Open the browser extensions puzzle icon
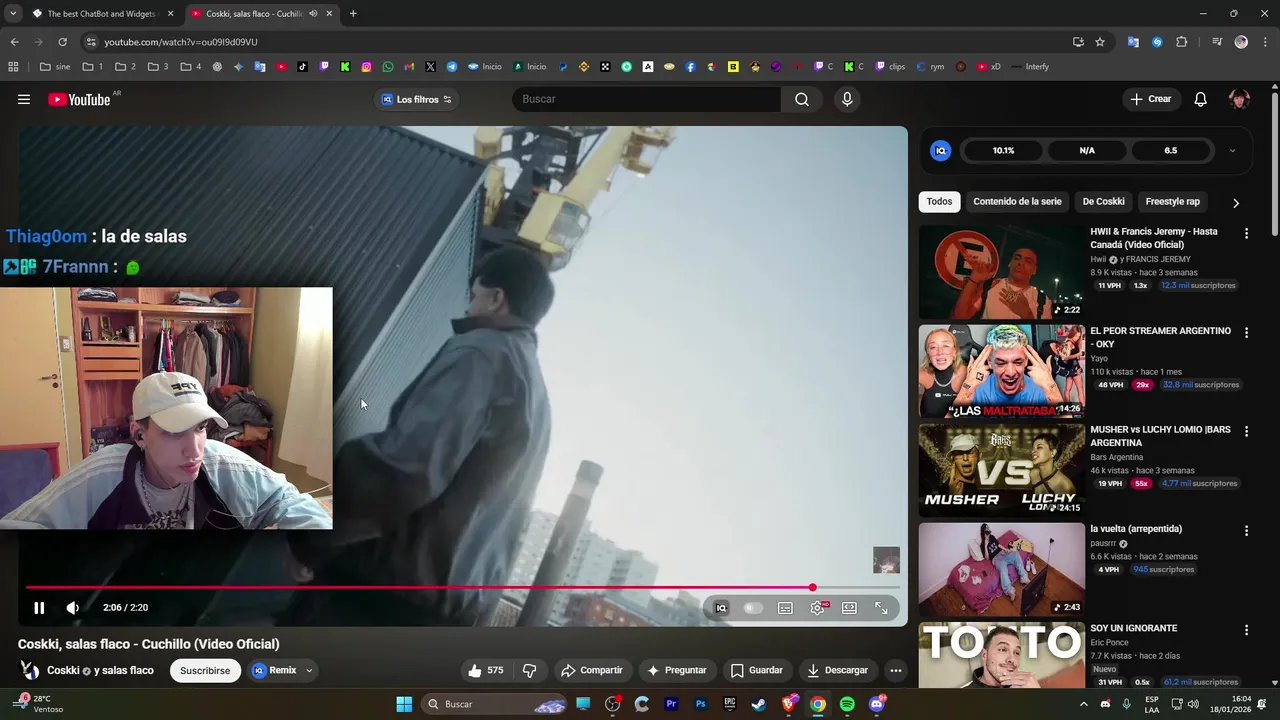1280x720 pixels. 1181,42
